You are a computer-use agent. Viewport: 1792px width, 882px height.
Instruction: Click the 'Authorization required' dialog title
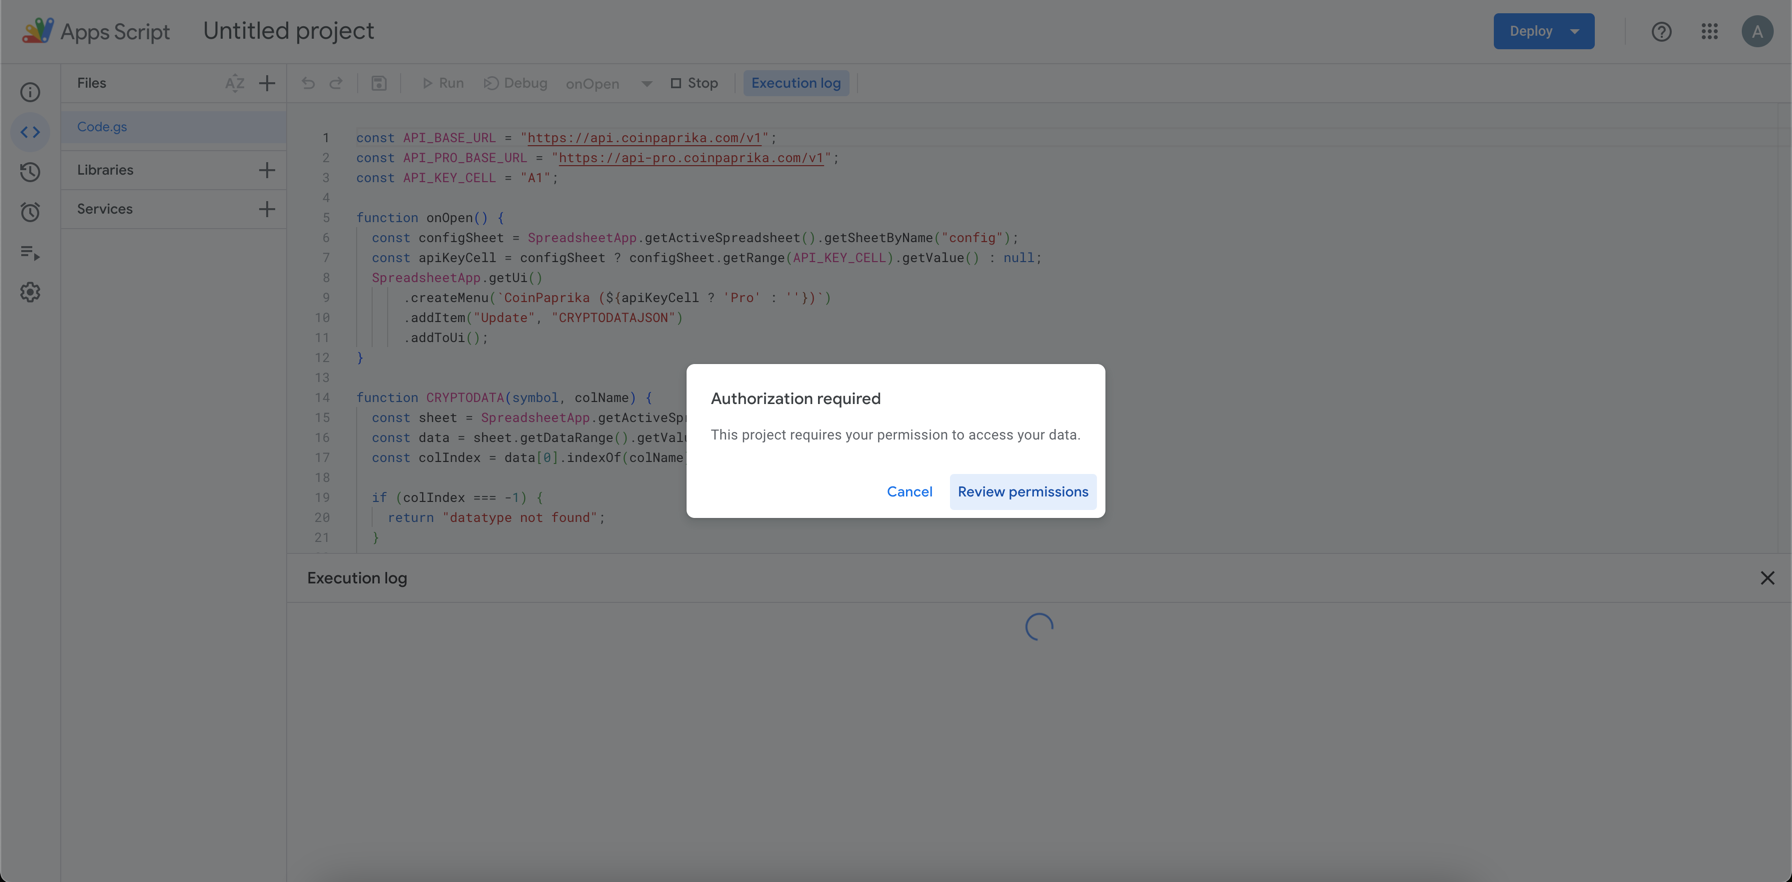pos(796,399)
